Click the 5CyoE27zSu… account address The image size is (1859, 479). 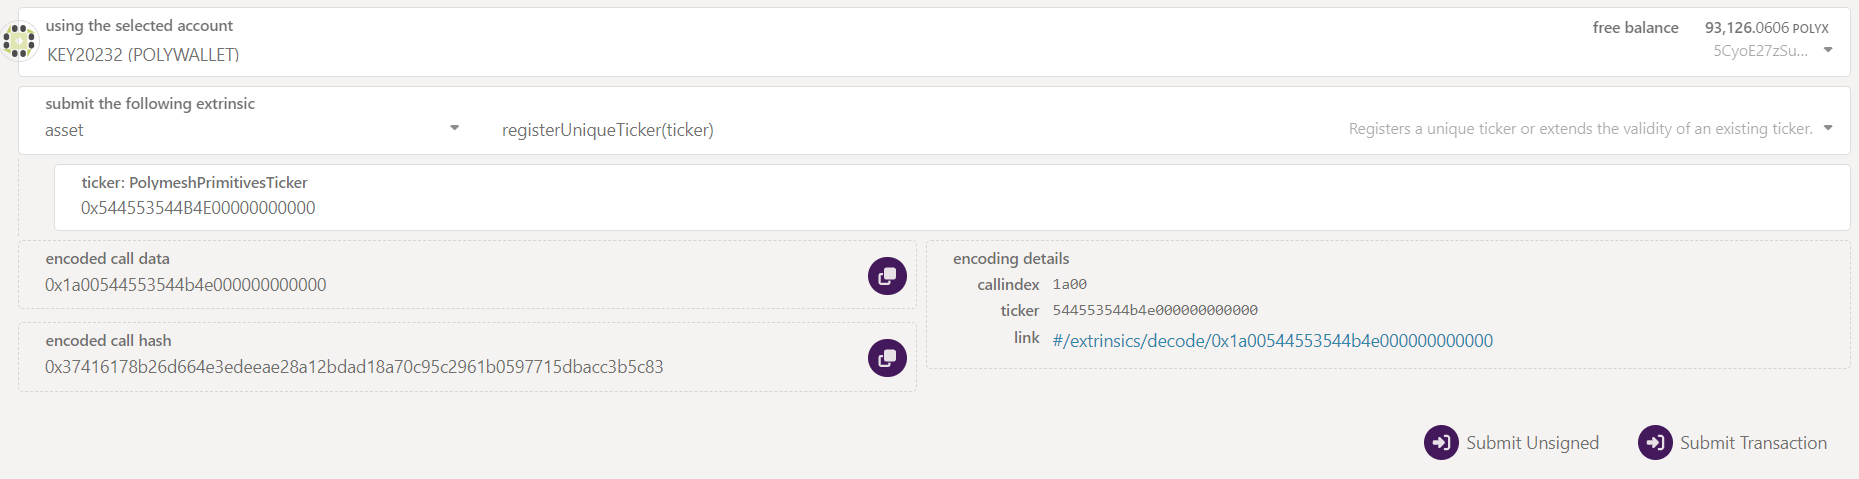1760,51
